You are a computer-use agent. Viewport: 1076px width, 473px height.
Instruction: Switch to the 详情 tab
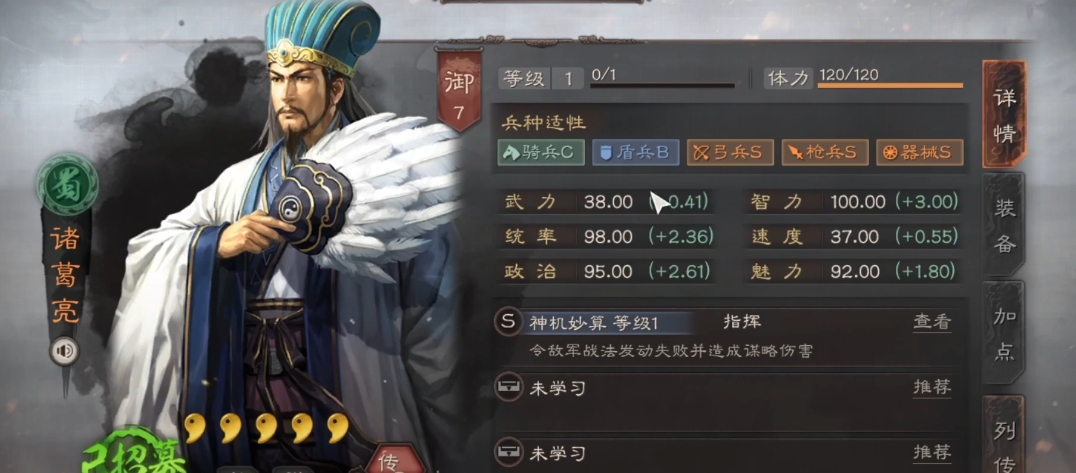pyautogui.click(x=1004, y=115)
